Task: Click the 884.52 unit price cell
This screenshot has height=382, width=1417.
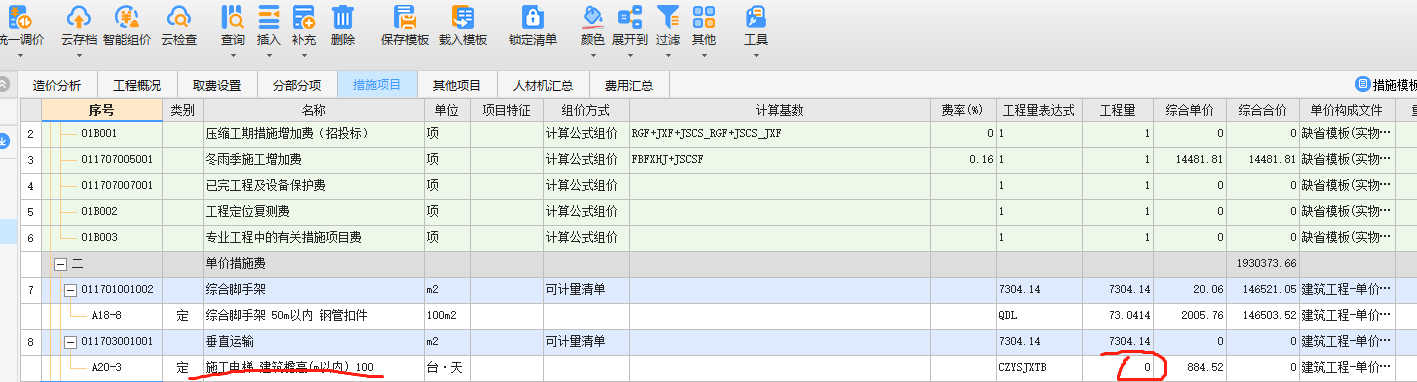Action: tap(1189, 368)
